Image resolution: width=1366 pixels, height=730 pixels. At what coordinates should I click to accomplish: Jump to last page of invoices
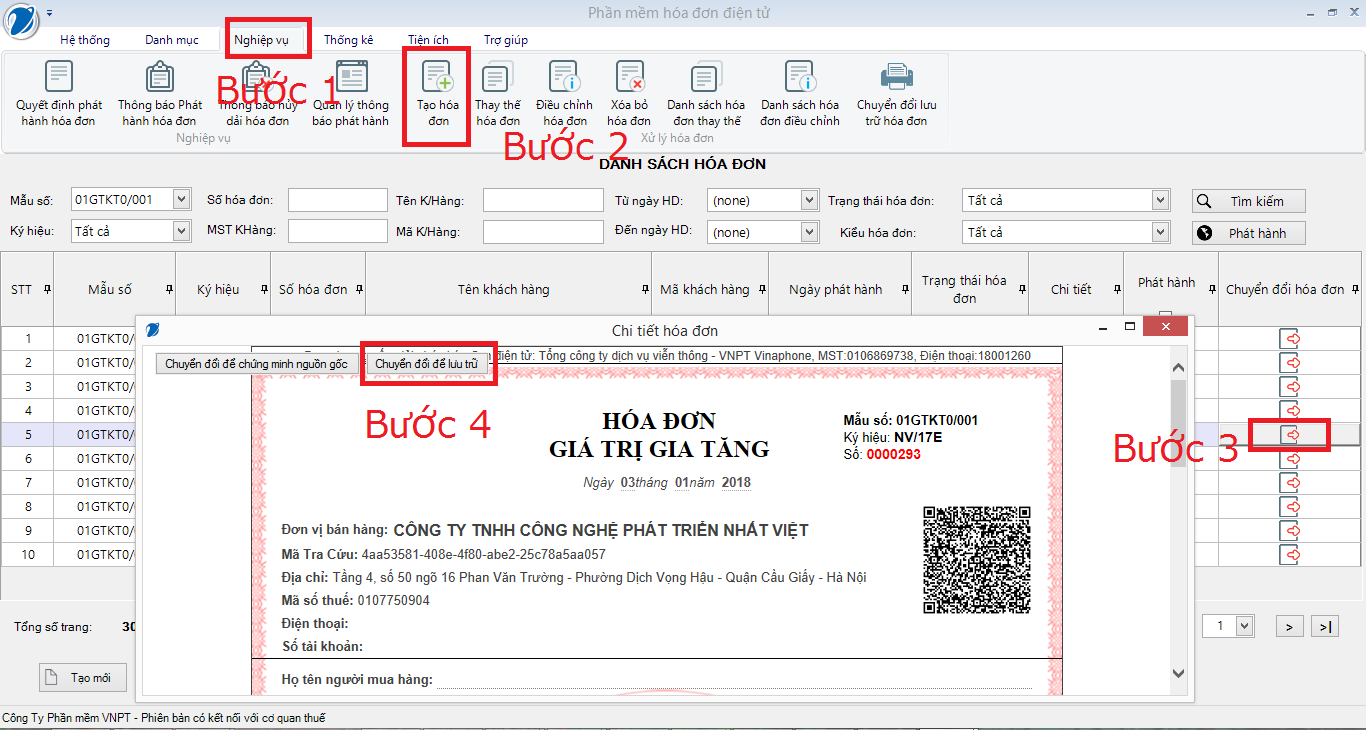click(x=1325, y=626)
